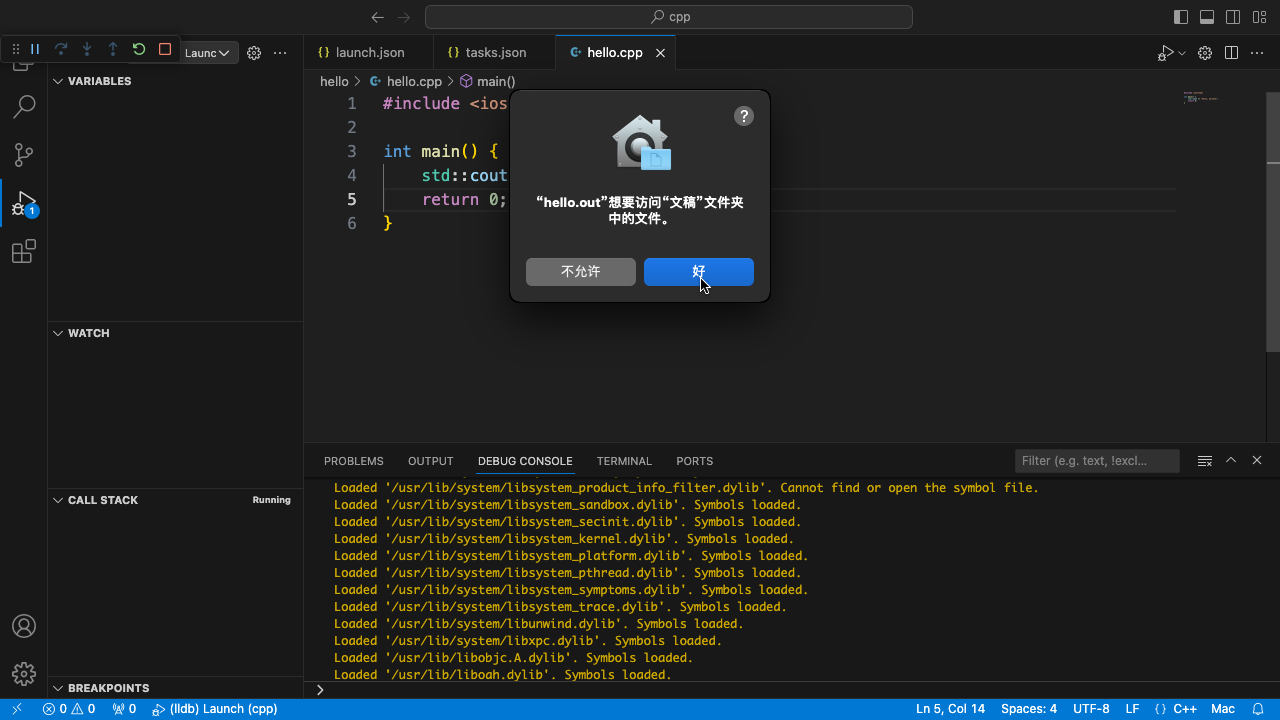The width and height of the screenshot is (1280, 720).
Task: Maximize the panel with the chevron
Action: (1231, 460)
